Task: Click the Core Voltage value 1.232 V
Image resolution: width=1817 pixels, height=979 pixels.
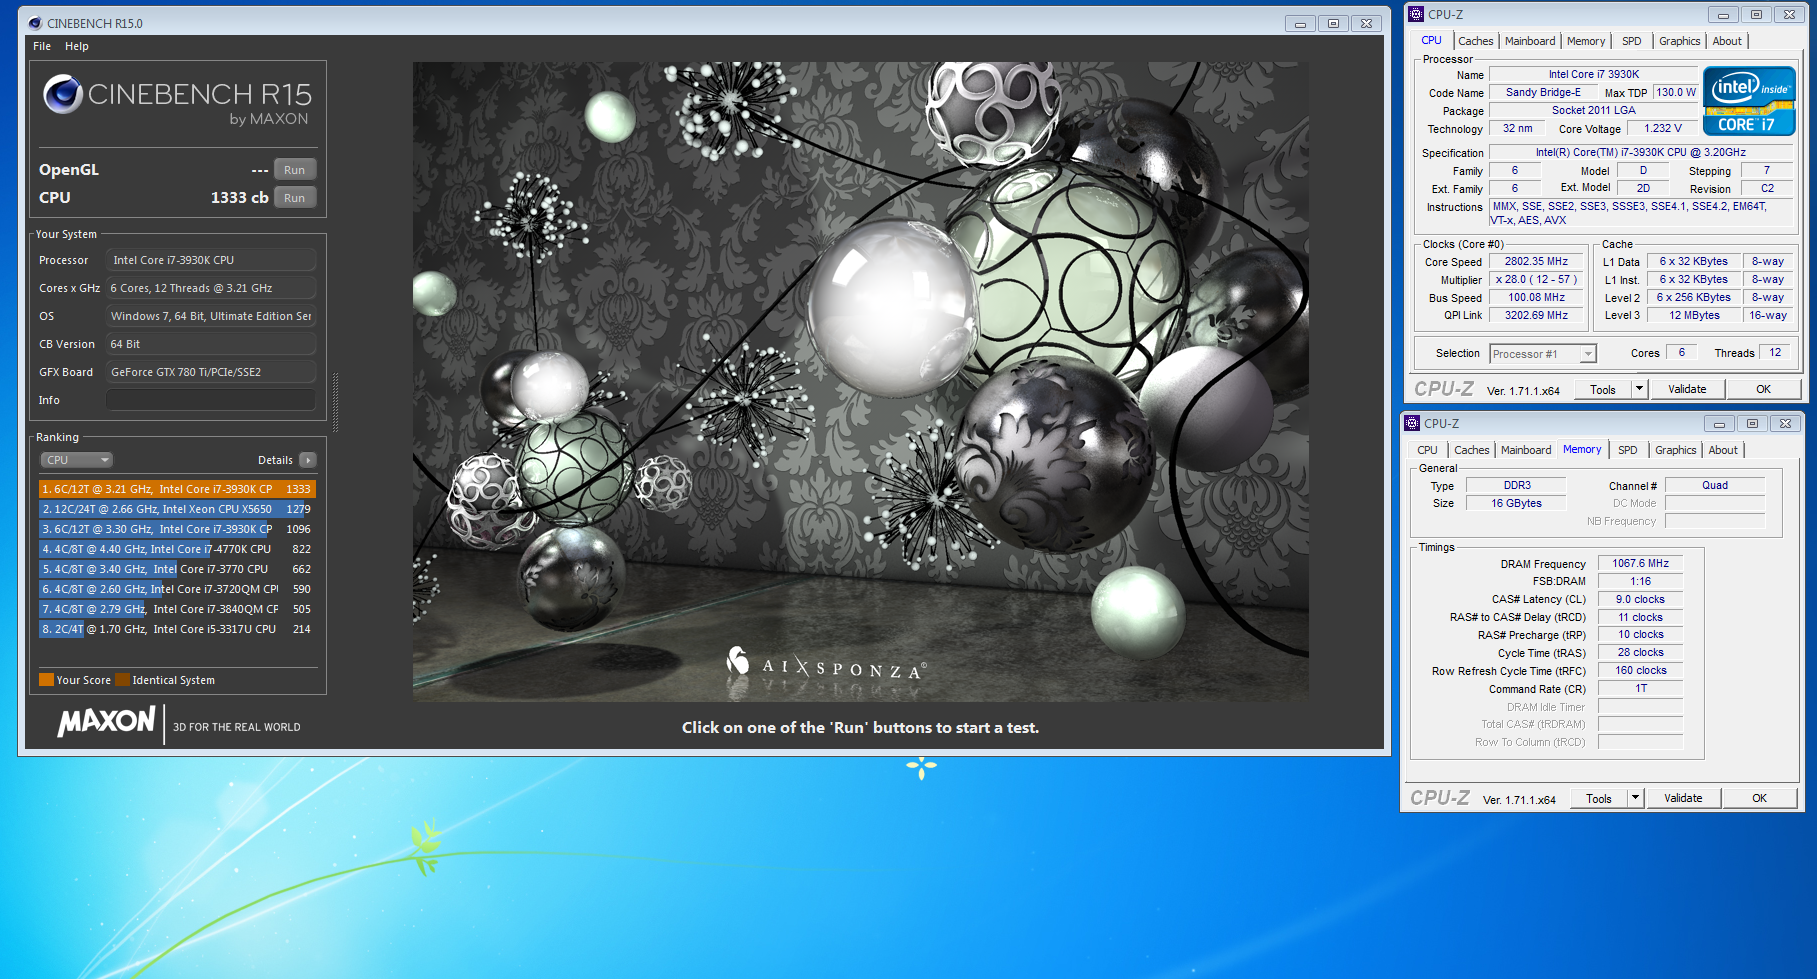Action: pyautogui.click(x=1663, y=128)
